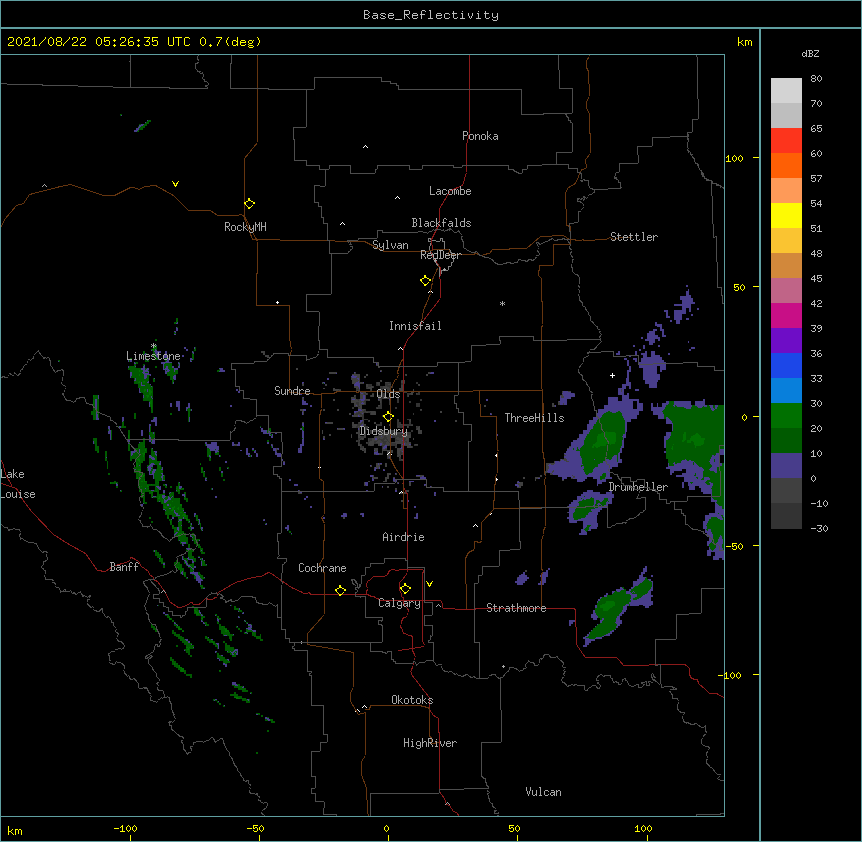Click the Didsbury town label
862x842 pixels.
(x=384, y=431)
